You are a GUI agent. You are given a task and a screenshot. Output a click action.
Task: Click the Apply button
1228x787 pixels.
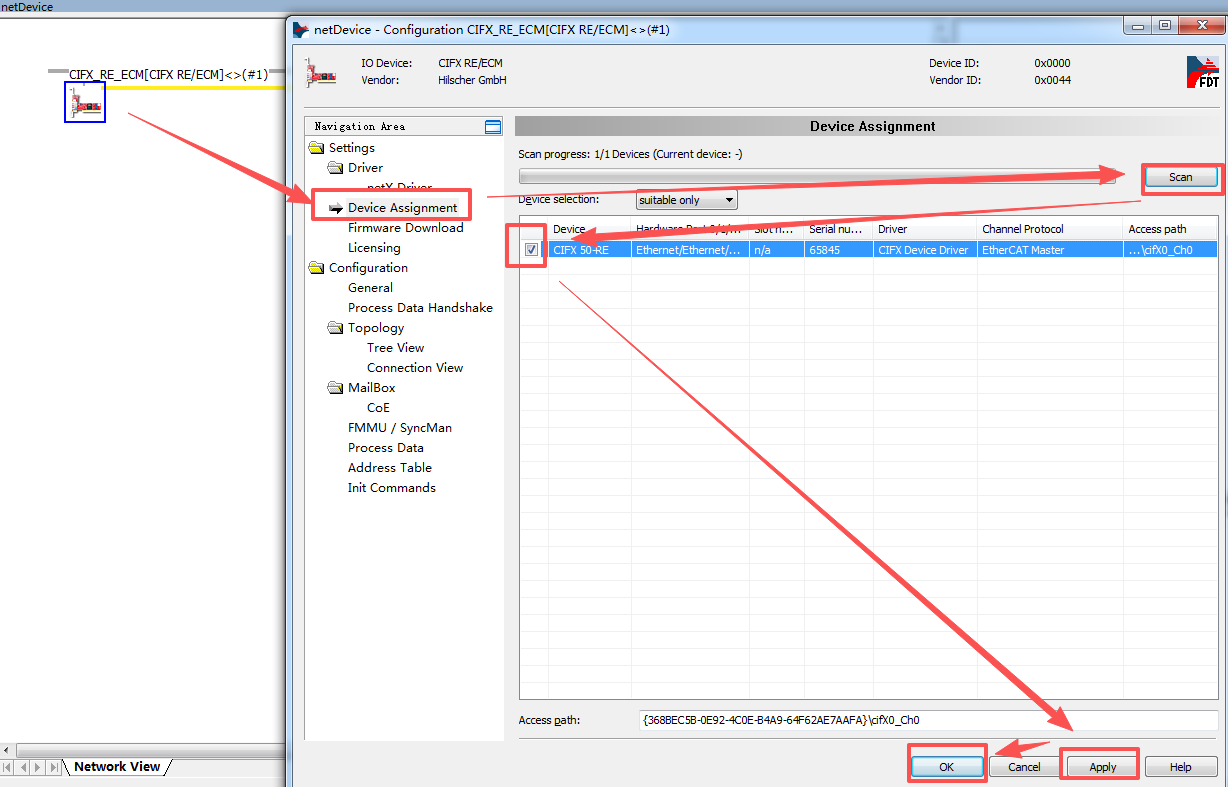pyautogui.click(x=1103, y=767)
